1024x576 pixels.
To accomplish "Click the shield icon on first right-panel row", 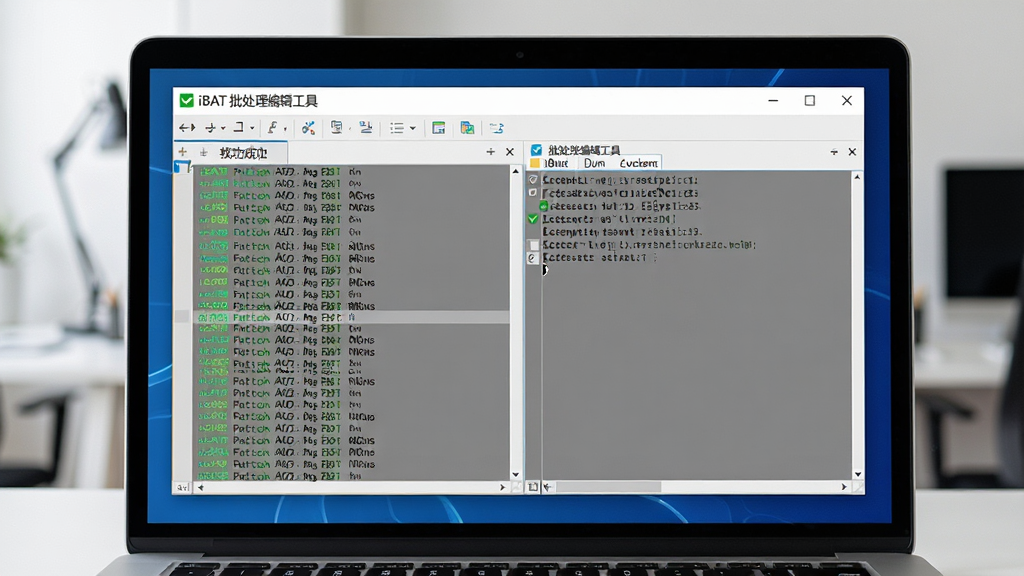I will point(533,179).
